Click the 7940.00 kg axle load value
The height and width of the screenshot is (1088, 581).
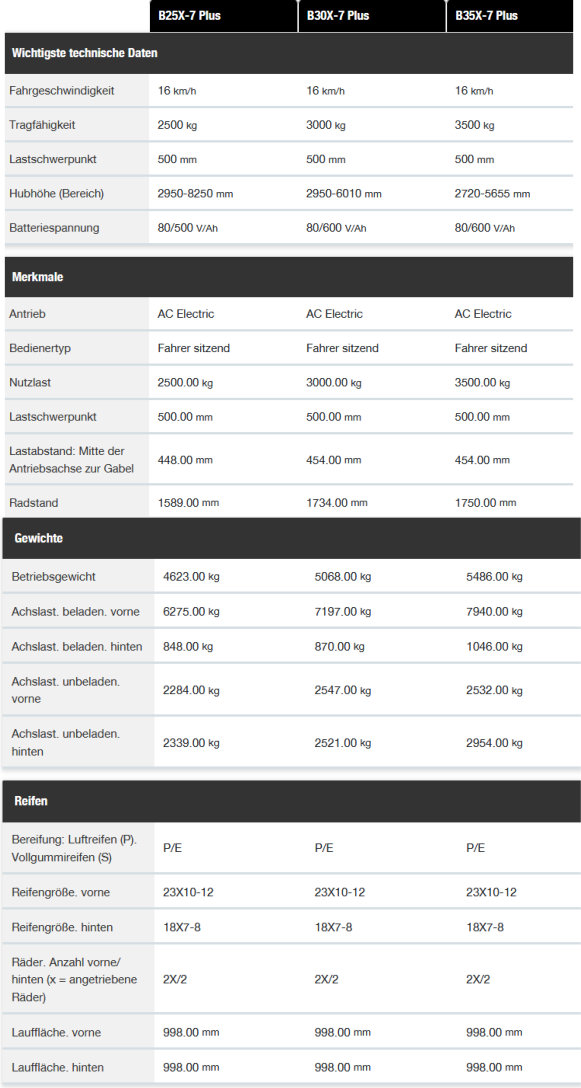pos(494,612)
